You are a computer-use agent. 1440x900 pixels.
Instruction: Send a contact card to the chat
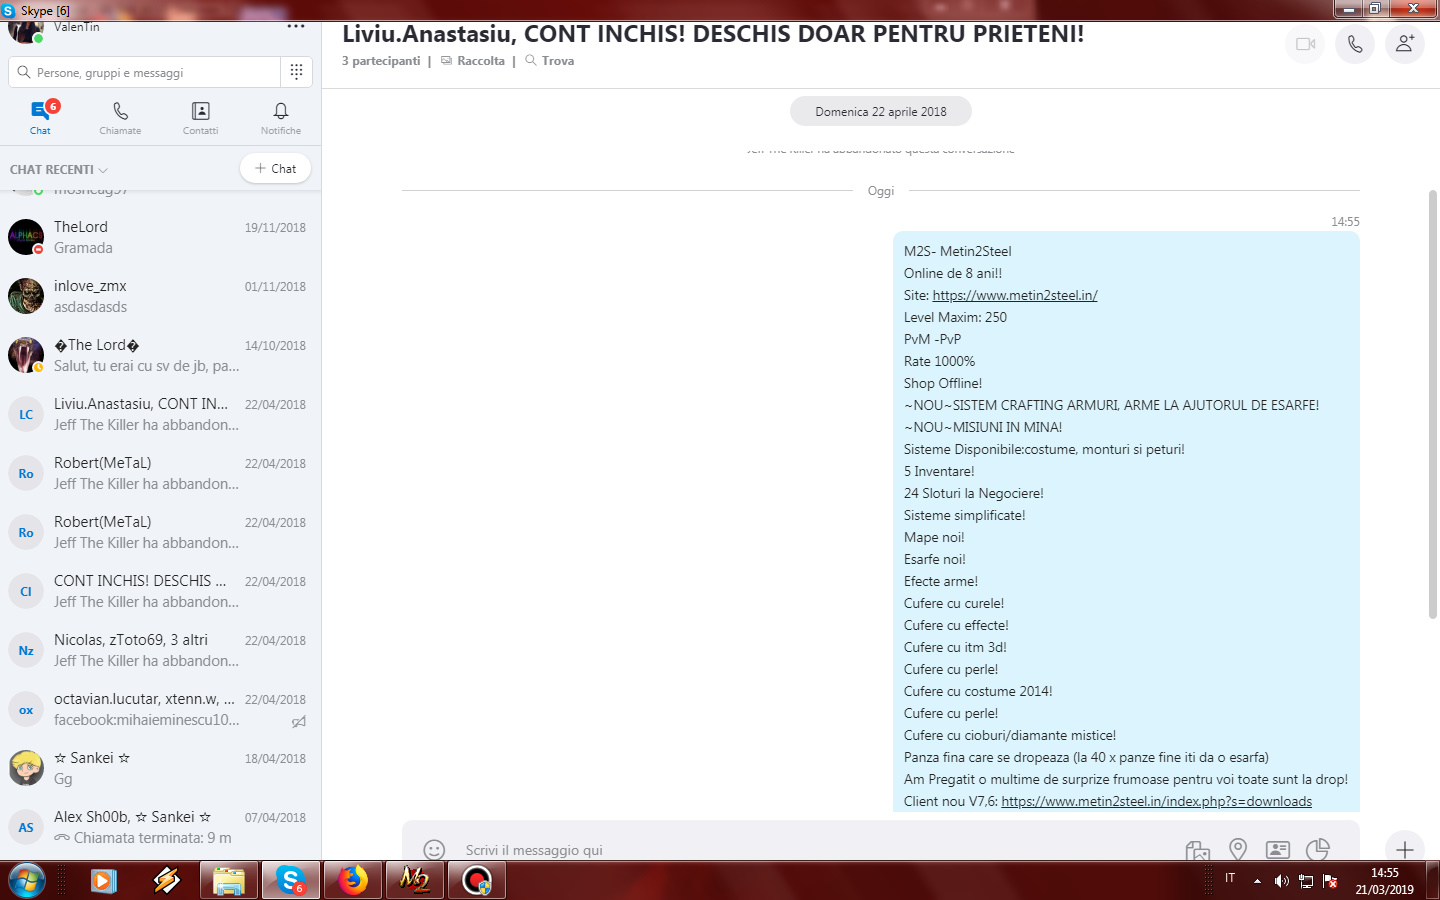pos(1278,850)
